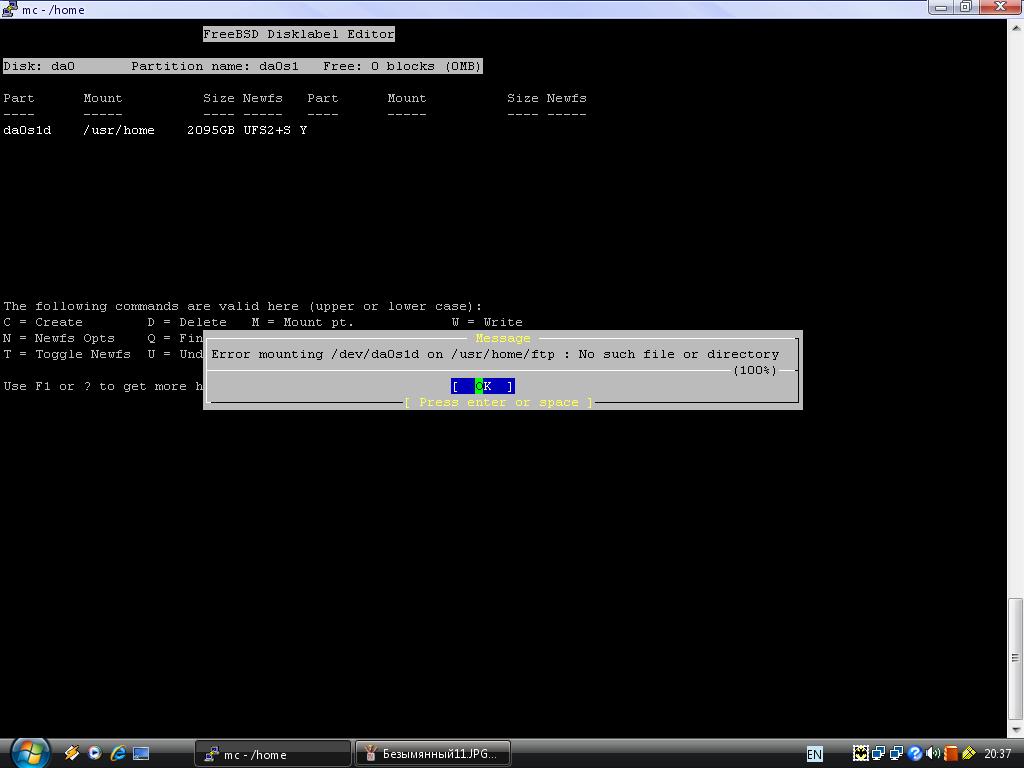Viewport: 1024px width, 768px height.
Task: Click the 20:37 taskbar clock
Action: 997,754
